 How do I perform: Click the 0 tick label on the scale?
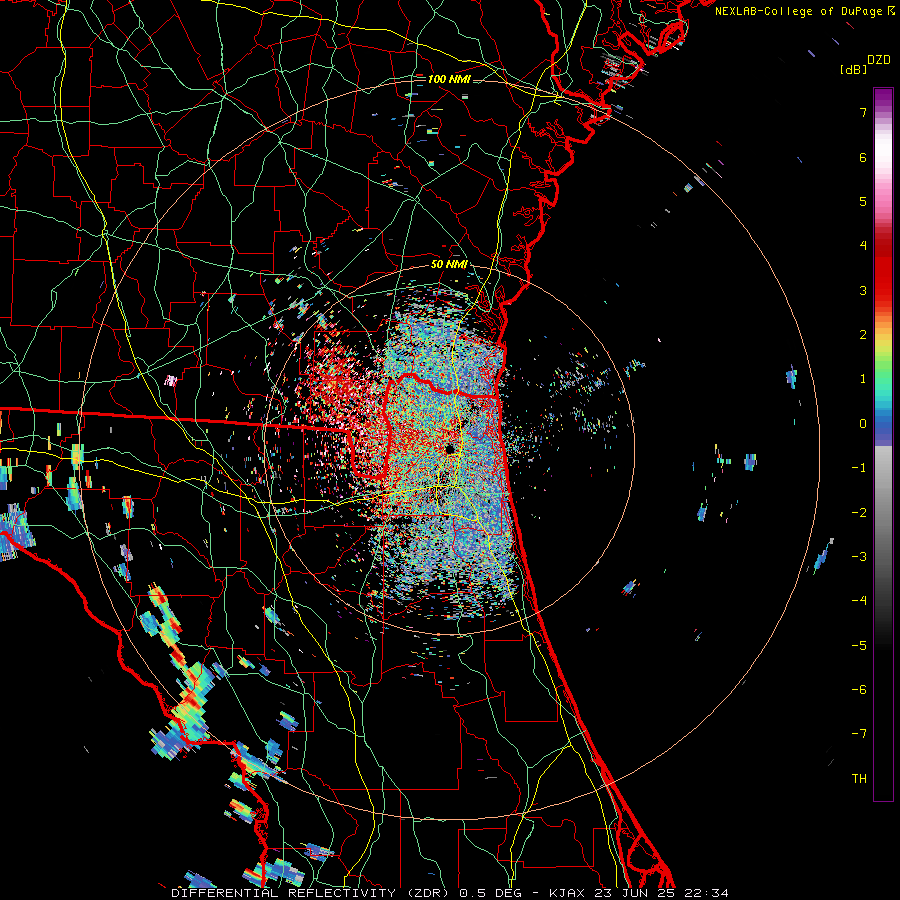[863, 424]
